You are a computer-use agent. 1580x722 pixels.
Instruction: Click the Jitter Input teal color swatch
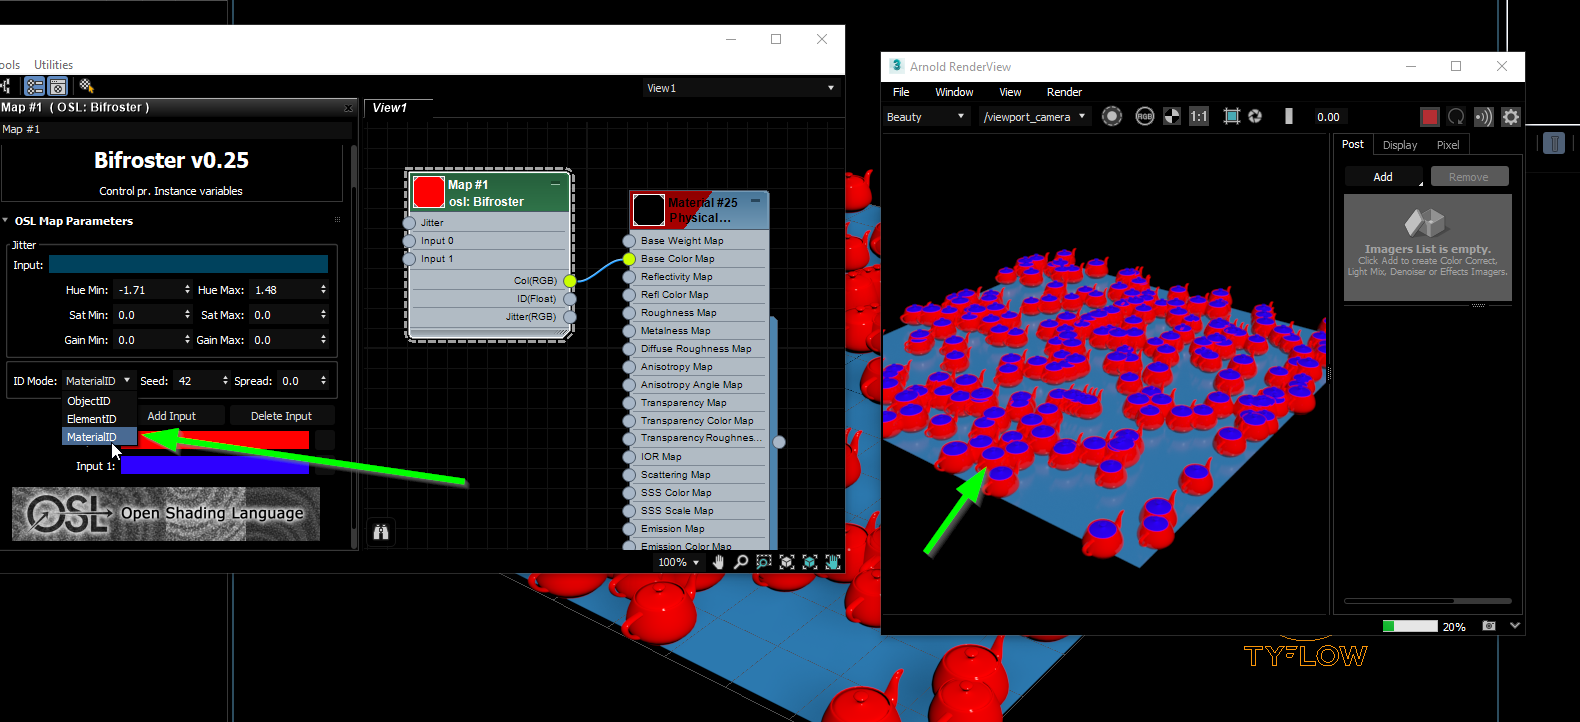(188, 264)
